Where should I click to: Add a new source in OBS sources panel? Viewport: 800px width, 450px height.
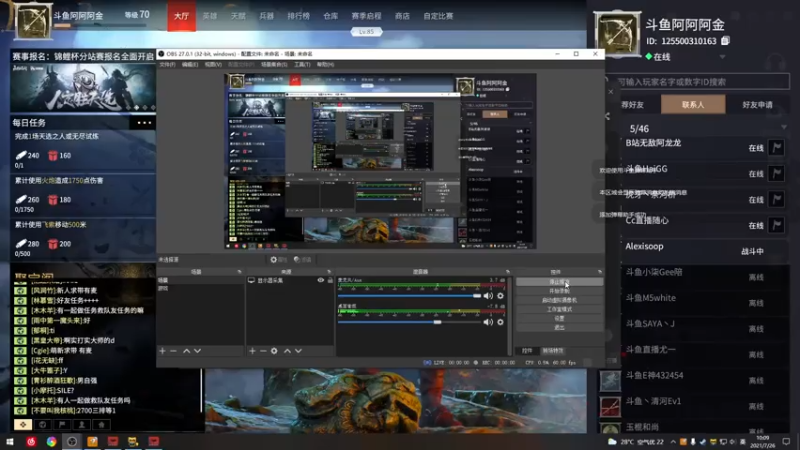click(252, 351)
